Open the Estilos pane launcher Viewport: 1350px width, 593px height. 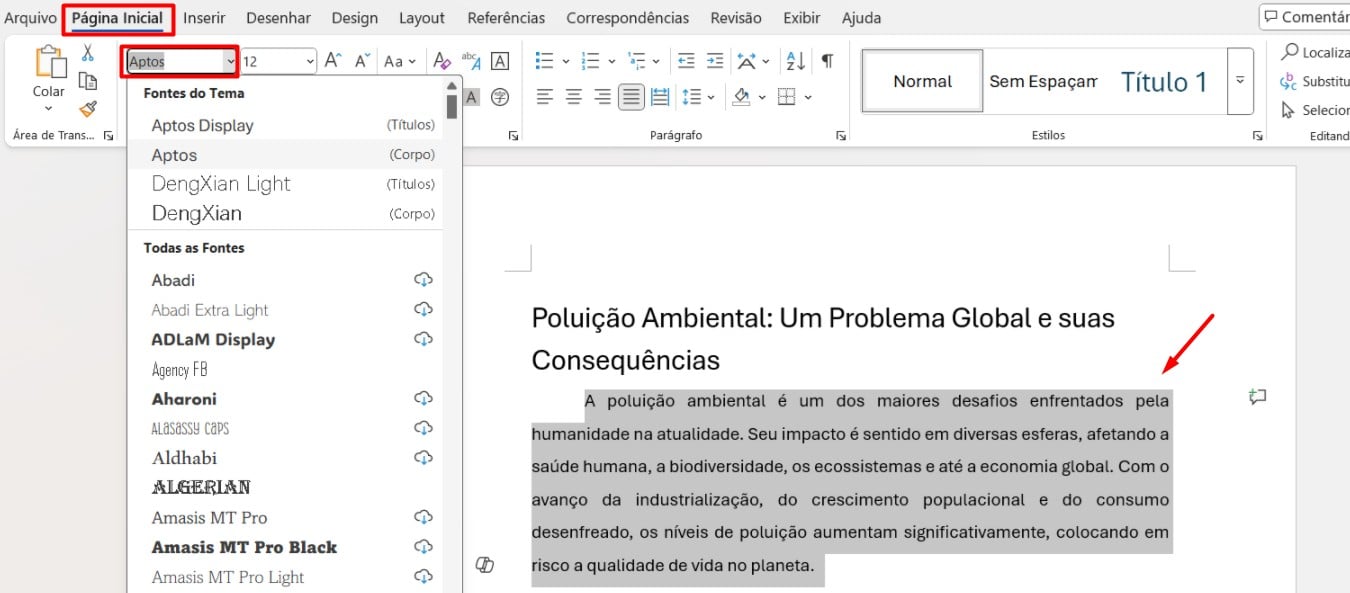[x=1257, y=135]
